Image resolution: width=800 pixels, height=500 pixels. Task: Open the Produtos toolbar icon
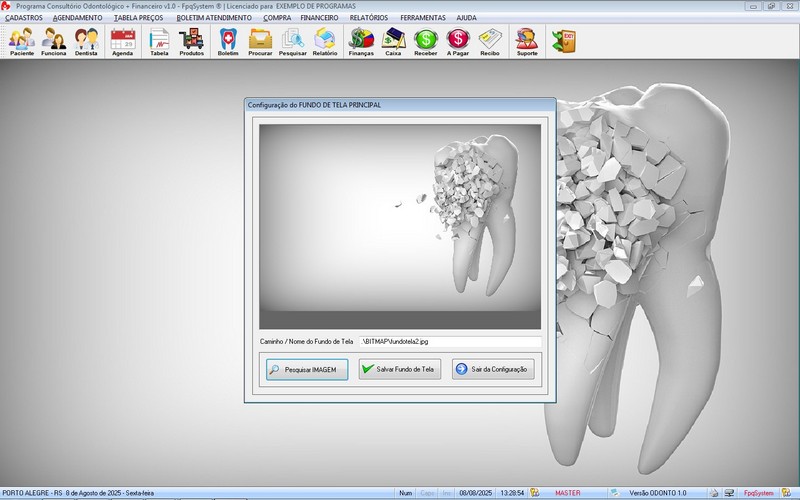coord(191,41)
